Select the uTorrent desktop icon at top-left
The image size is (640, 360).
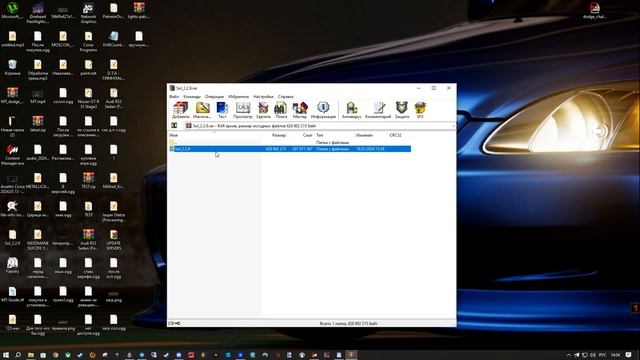(x=12, y=11)
